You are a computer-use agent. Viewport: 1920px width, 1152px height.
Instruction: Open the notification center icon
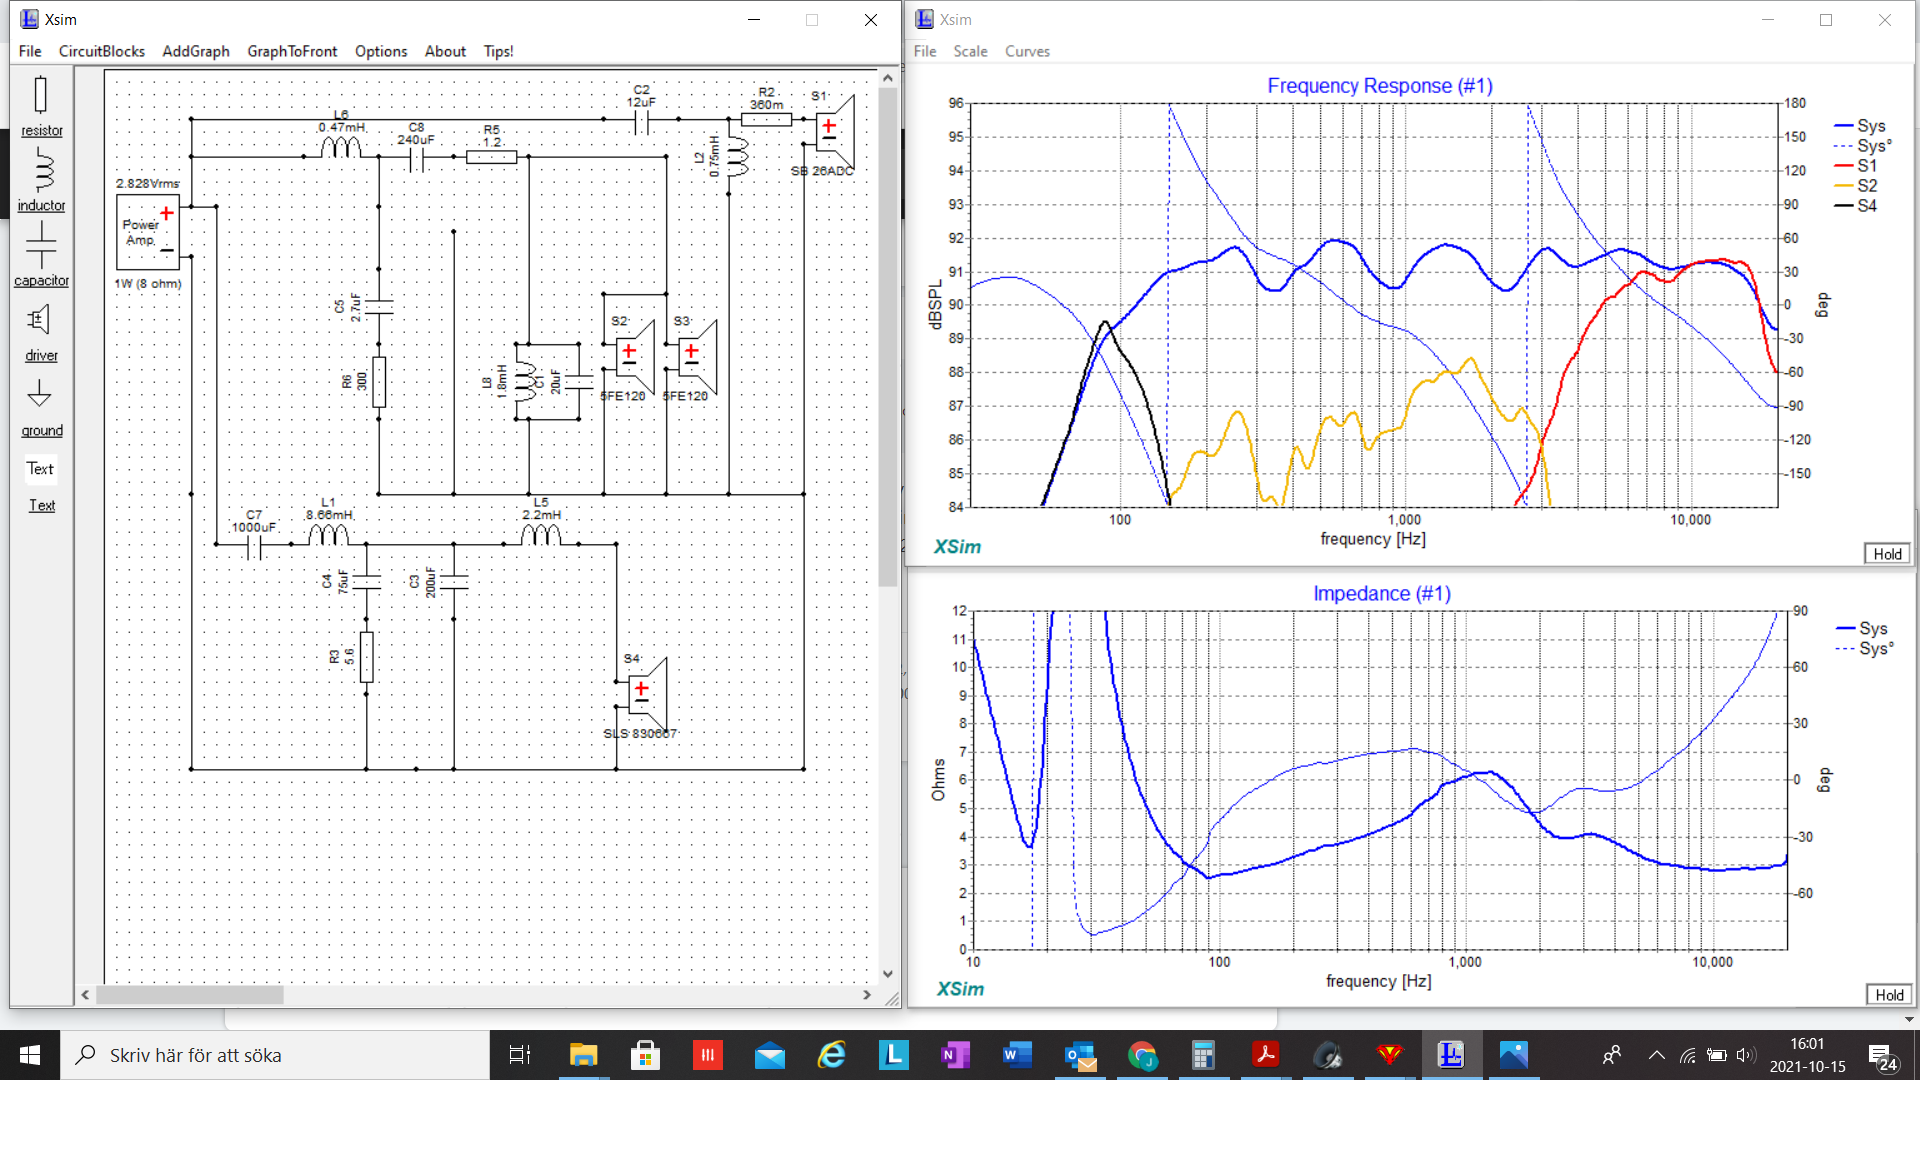[1881, 1056]
